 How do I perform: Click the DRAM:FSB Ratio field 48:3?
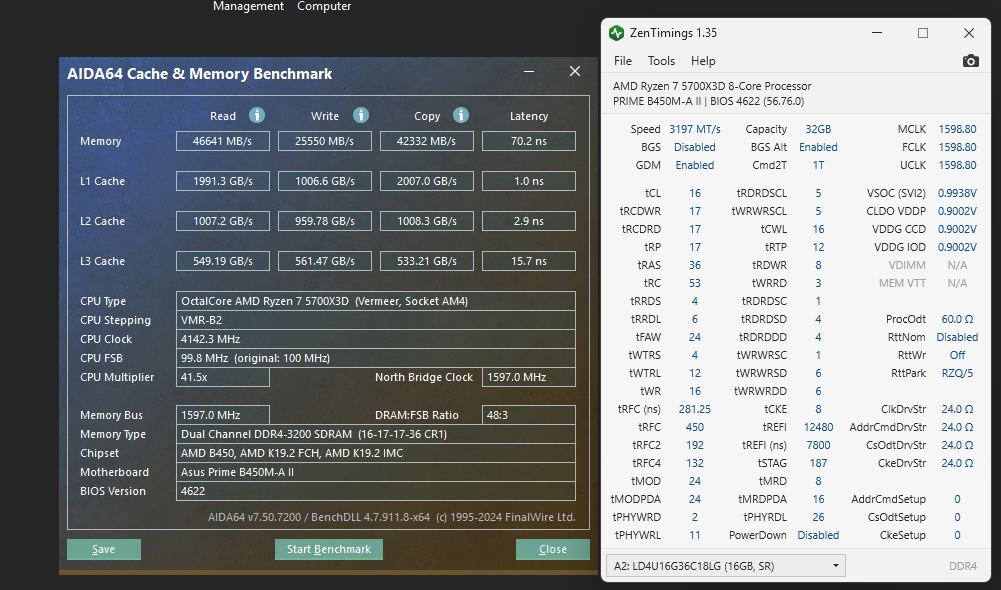(x=529, y=415)
